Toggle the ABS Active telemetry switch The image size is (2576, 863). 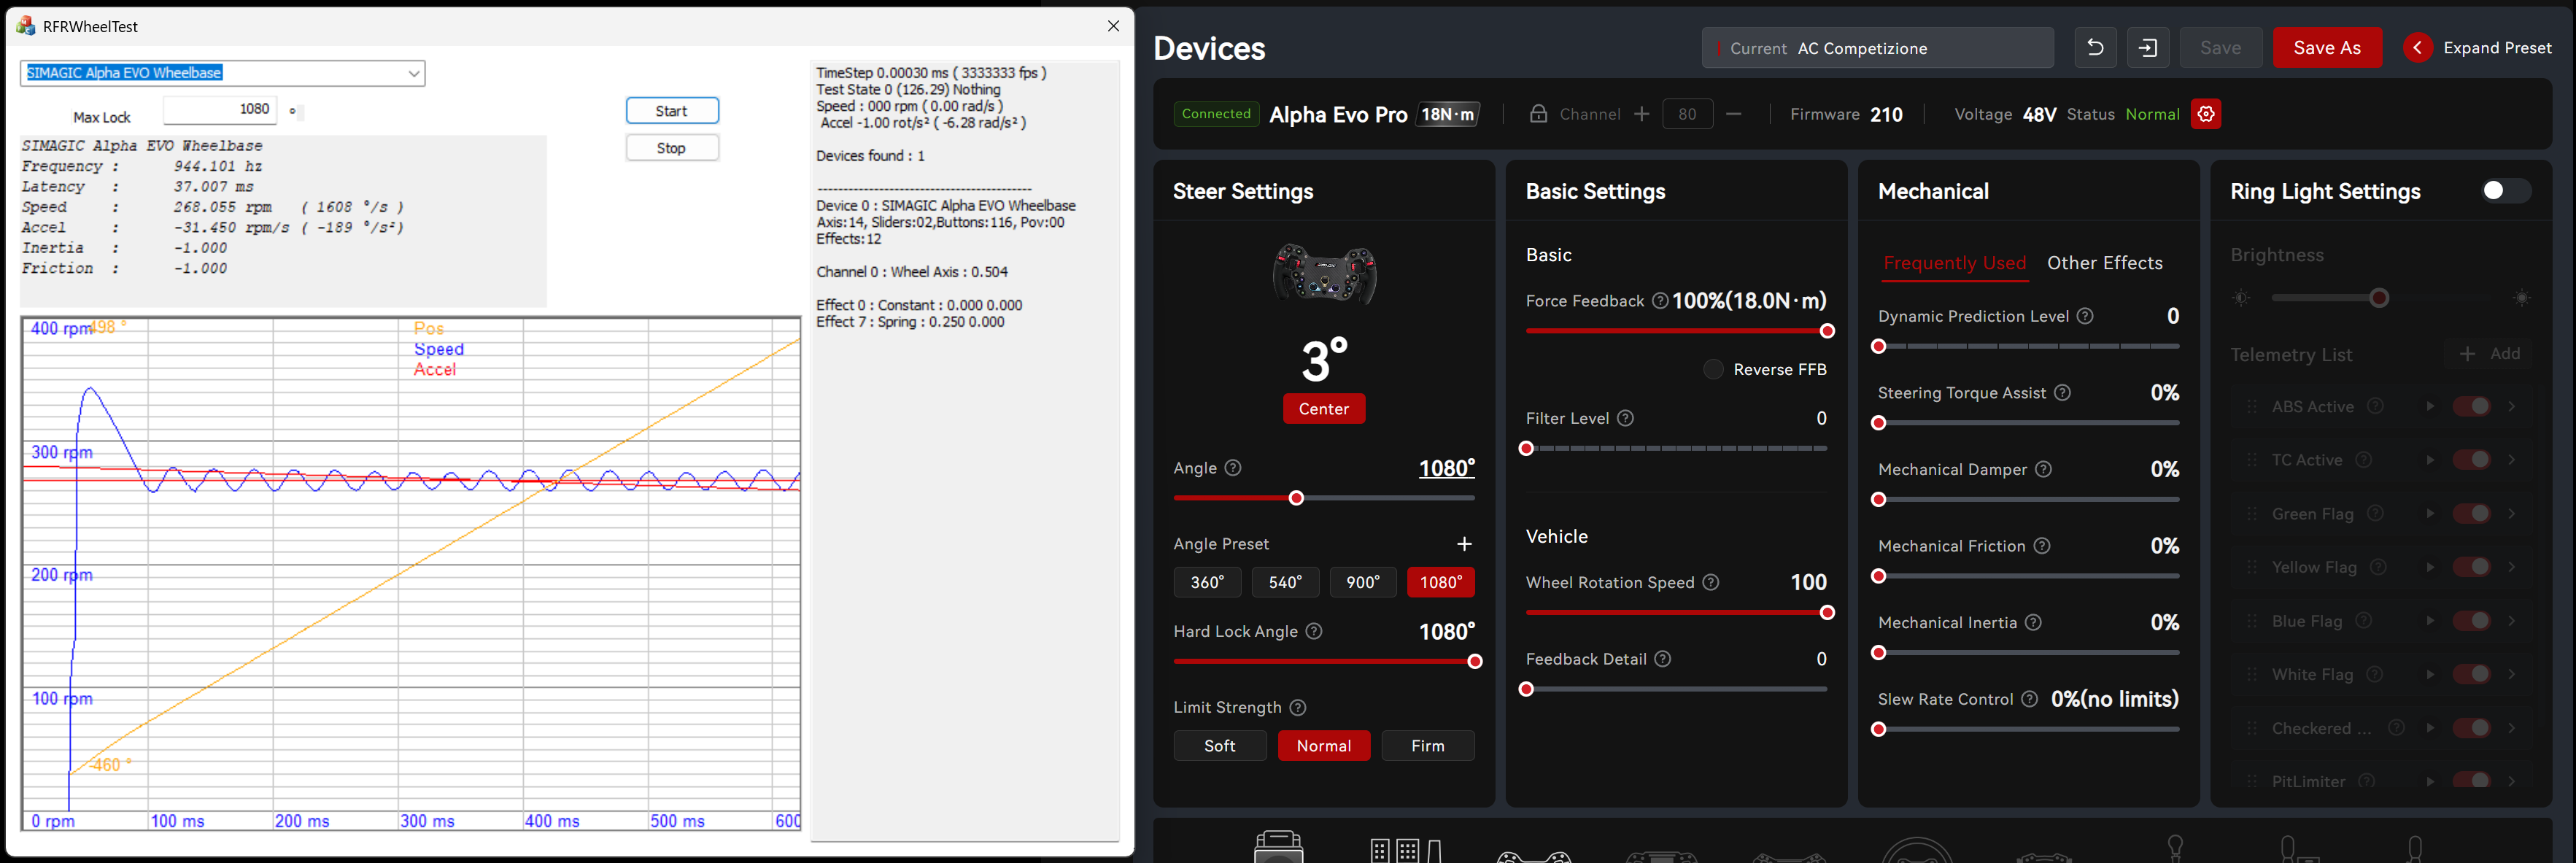(x=2472, y=406)
